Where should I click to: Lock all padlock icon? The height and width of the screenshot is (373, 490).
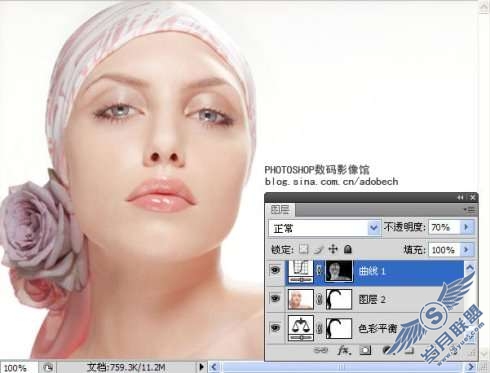[348, 249]
